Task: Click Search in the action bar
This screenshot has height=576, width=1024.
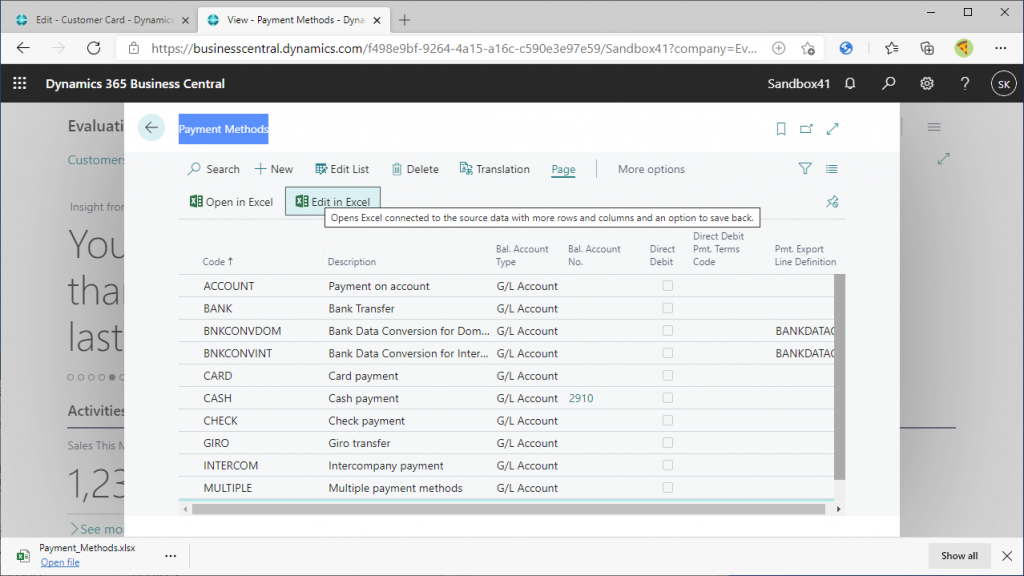Action: pos(214,169)
